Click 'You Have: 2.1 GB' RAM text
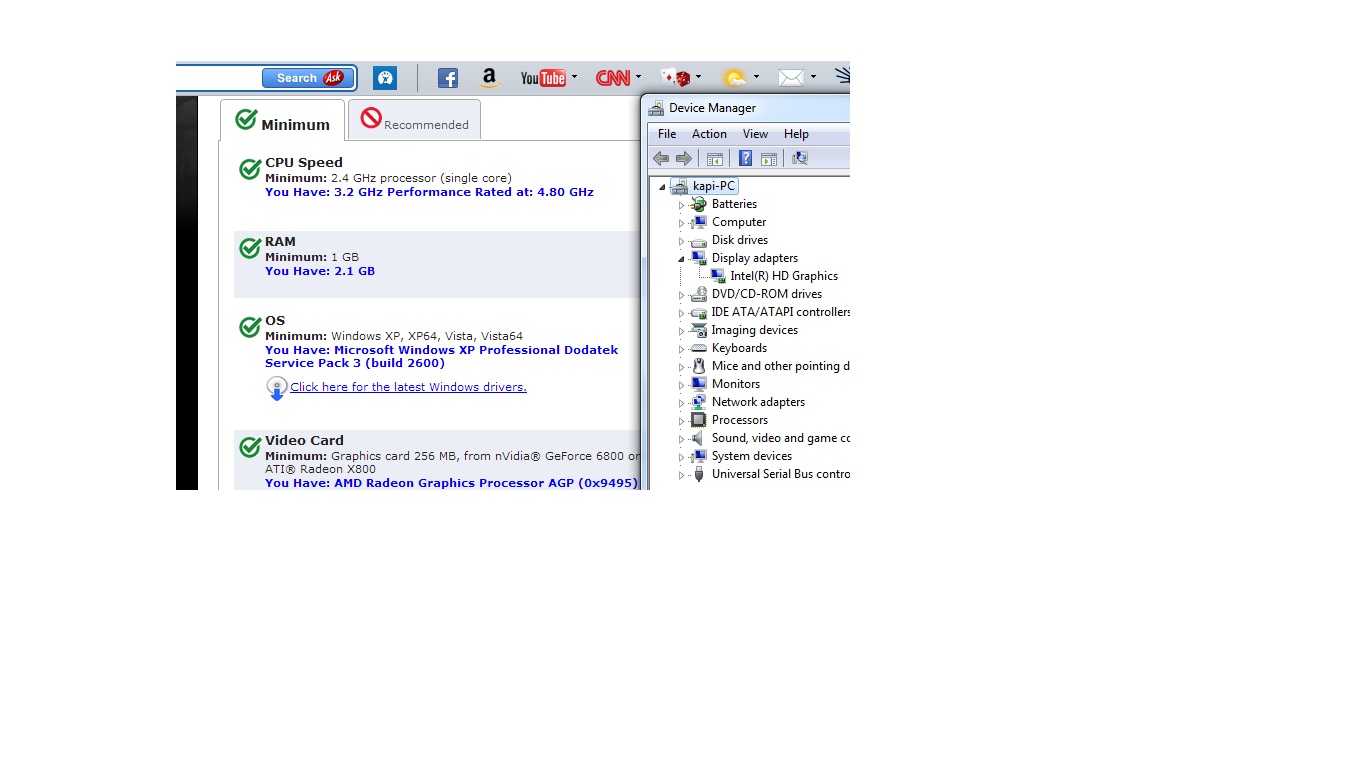The image size is (1366, 768). [320, 271]
